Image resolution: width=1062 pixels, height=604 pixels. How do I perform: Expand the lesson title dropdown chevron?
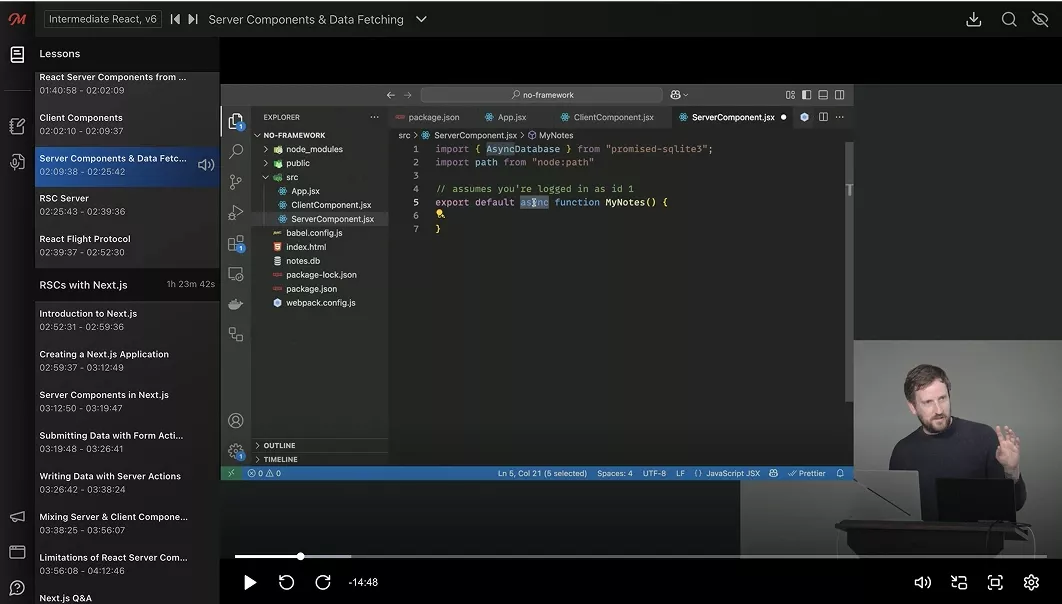click(421, 19)
